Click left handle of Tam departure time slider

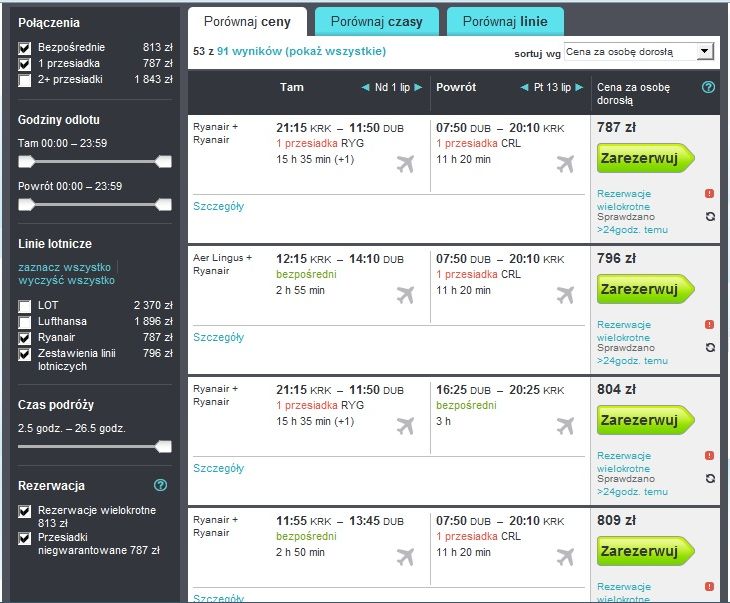point(26,162)
